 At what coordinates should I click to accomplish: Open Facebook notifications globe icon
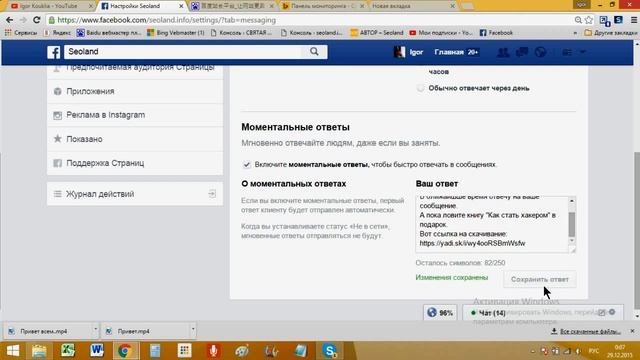tap(540, 52)
